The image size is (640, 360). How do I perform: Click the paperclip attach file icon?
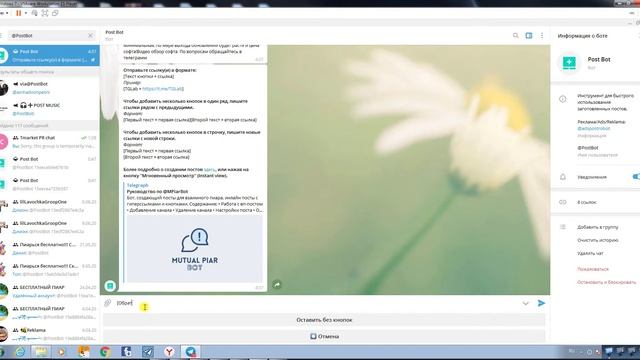click(x=108, y=303)
